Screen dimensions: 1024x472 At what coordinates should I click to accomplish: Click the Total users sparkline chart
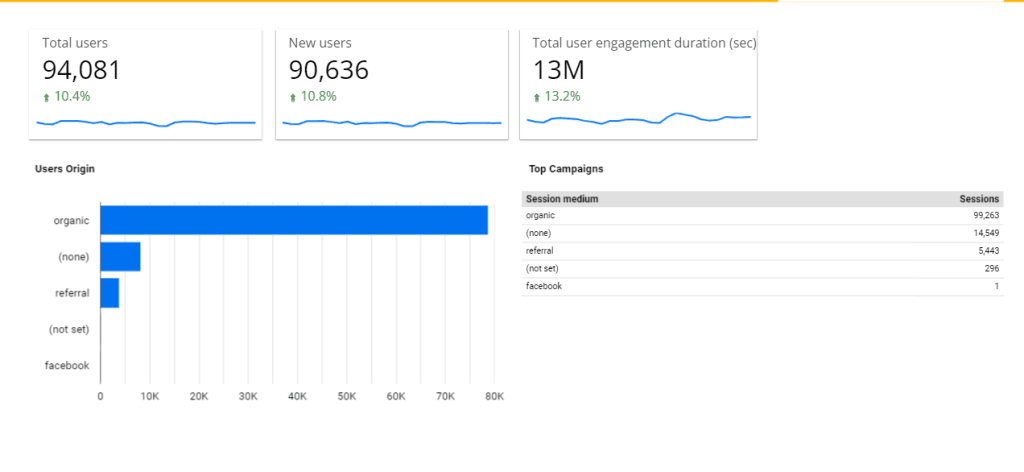[146, 123]
